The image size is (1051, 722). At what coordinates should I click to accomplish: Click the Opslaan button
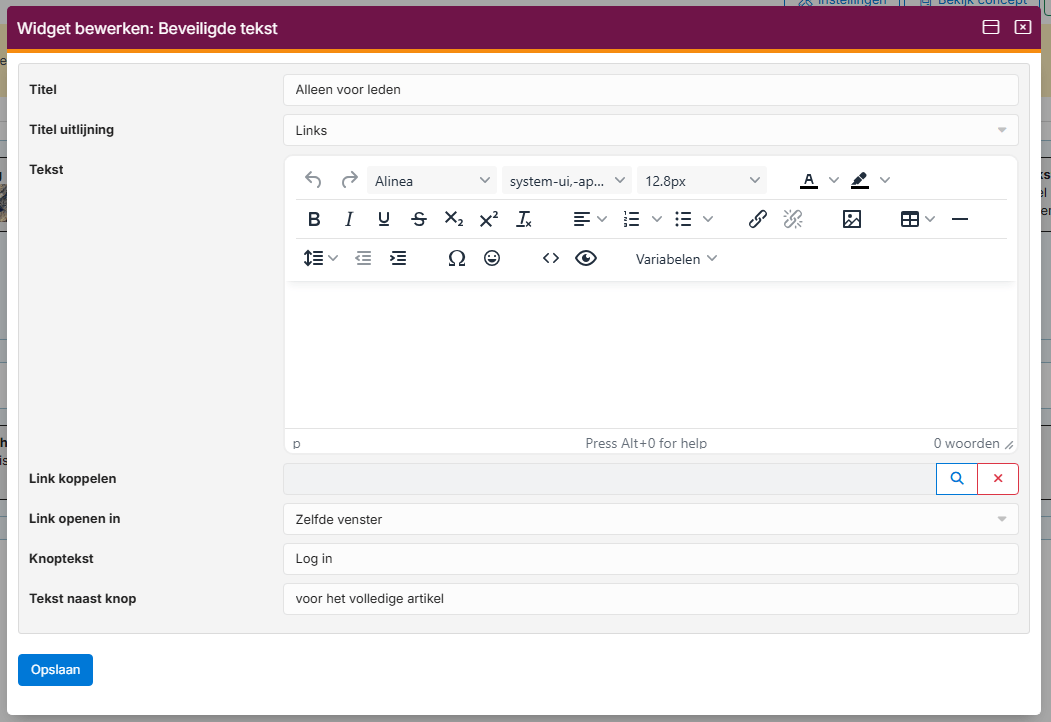pyautogui.click(x=55, y=669)
